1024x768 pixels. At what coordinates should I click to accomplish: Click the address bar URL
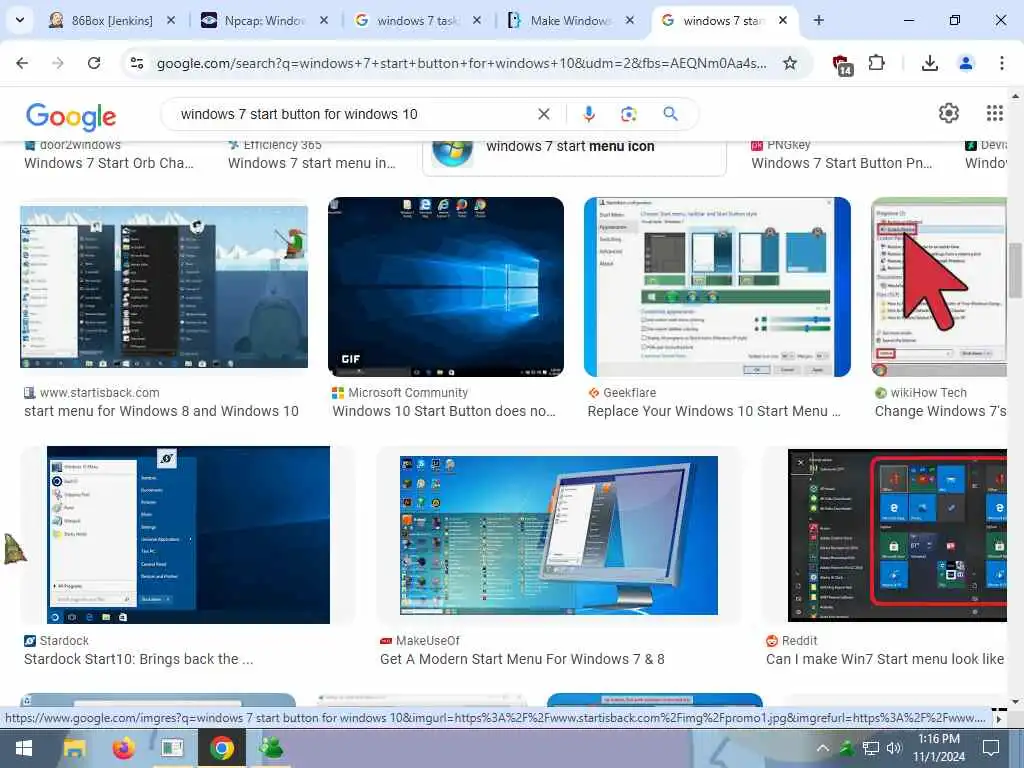461,63
